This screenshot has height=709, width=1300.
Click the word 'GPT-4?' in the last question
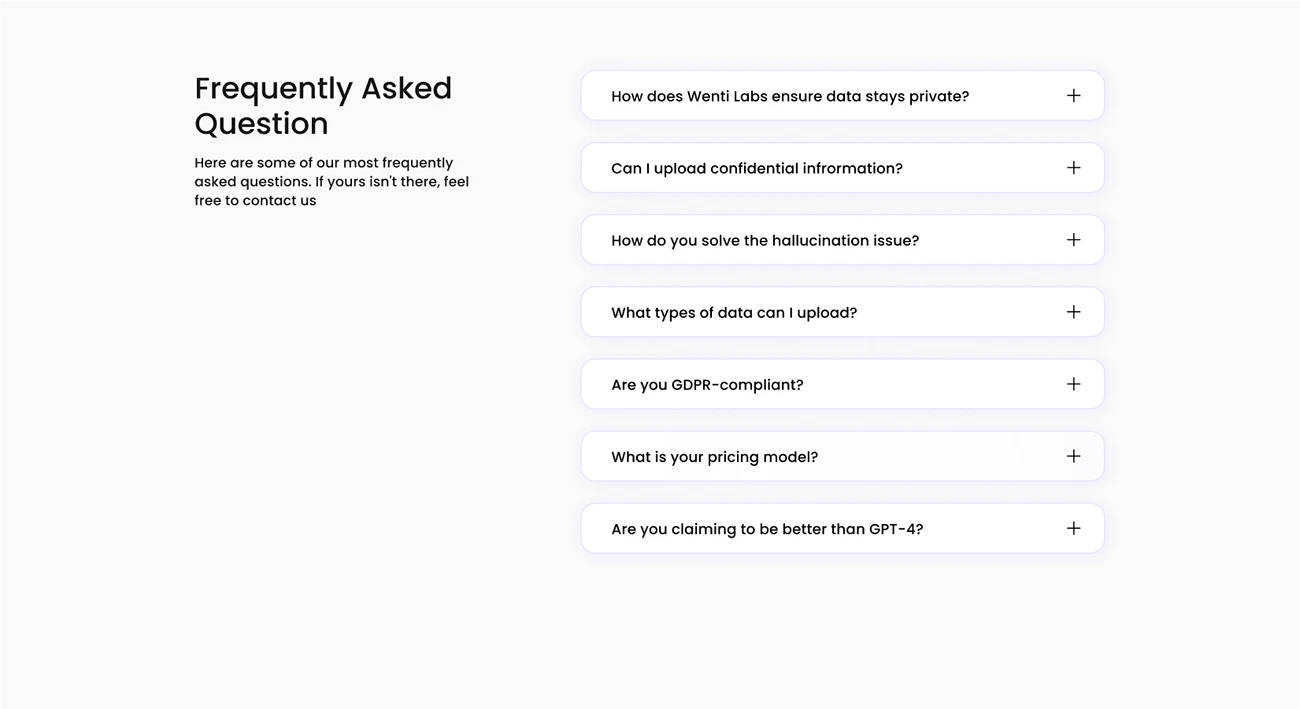tap(896, 529)
